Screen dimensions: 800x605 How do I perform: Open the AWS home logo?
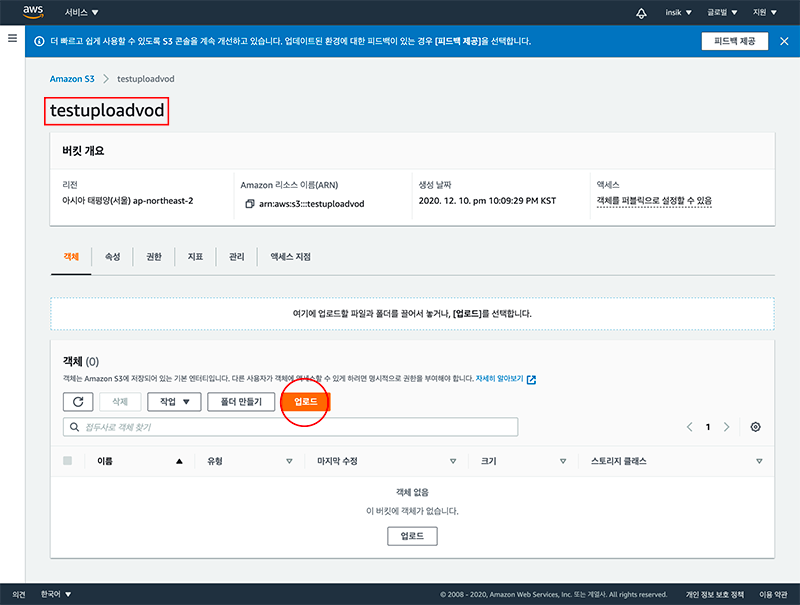pos(33,12)
